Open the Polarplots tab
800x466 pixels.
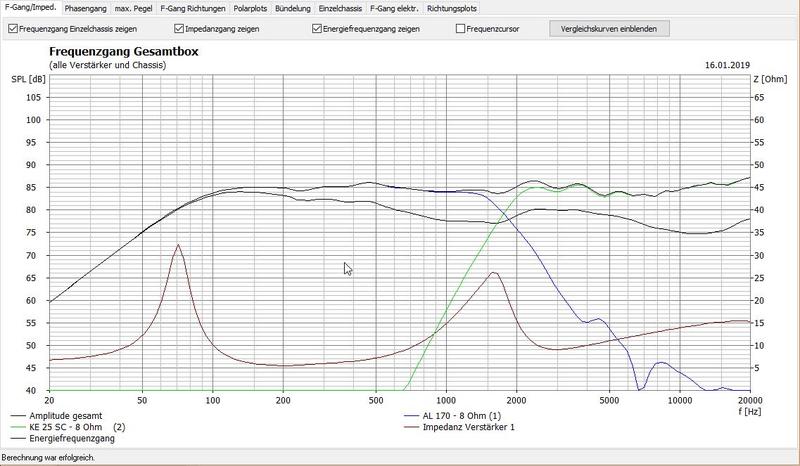250,8
